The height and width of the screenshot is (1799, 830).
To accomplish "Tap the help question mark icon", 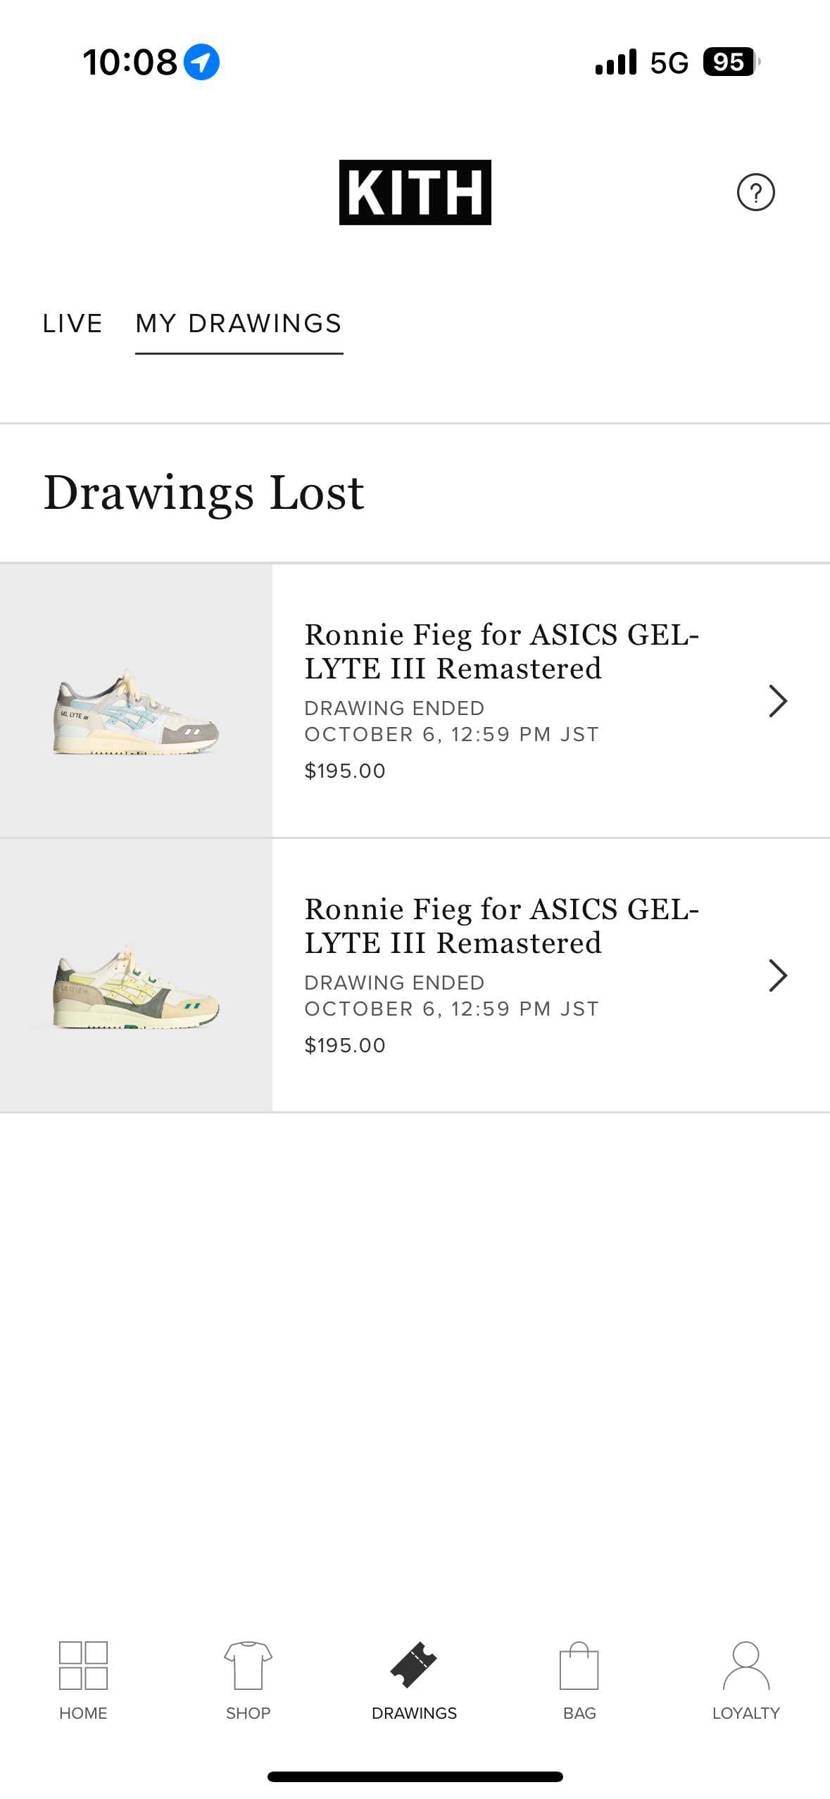I will coord(756,192).
